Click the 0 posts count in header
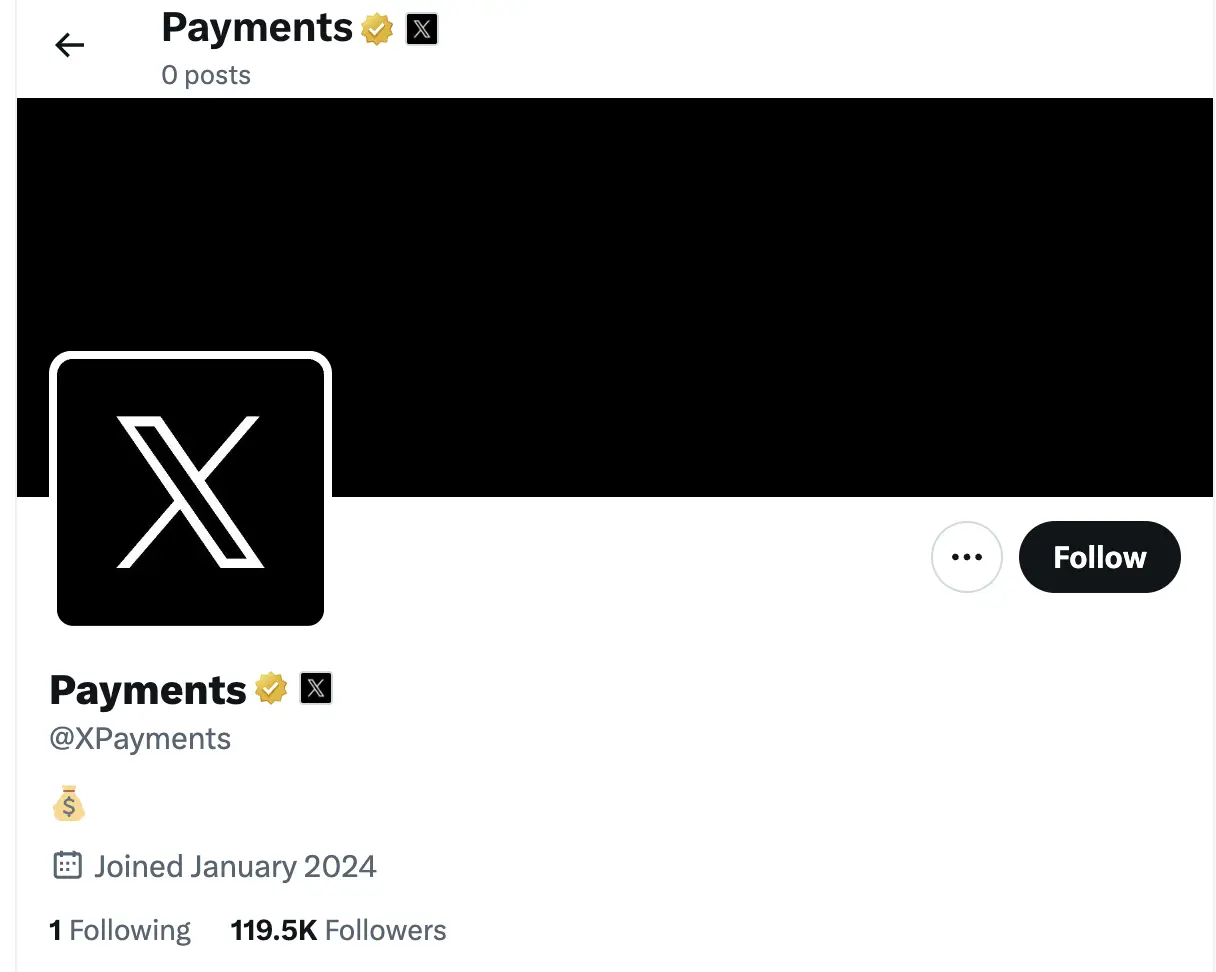Image resolution: width=1216 pixels, height=972 pixels. 206,74
